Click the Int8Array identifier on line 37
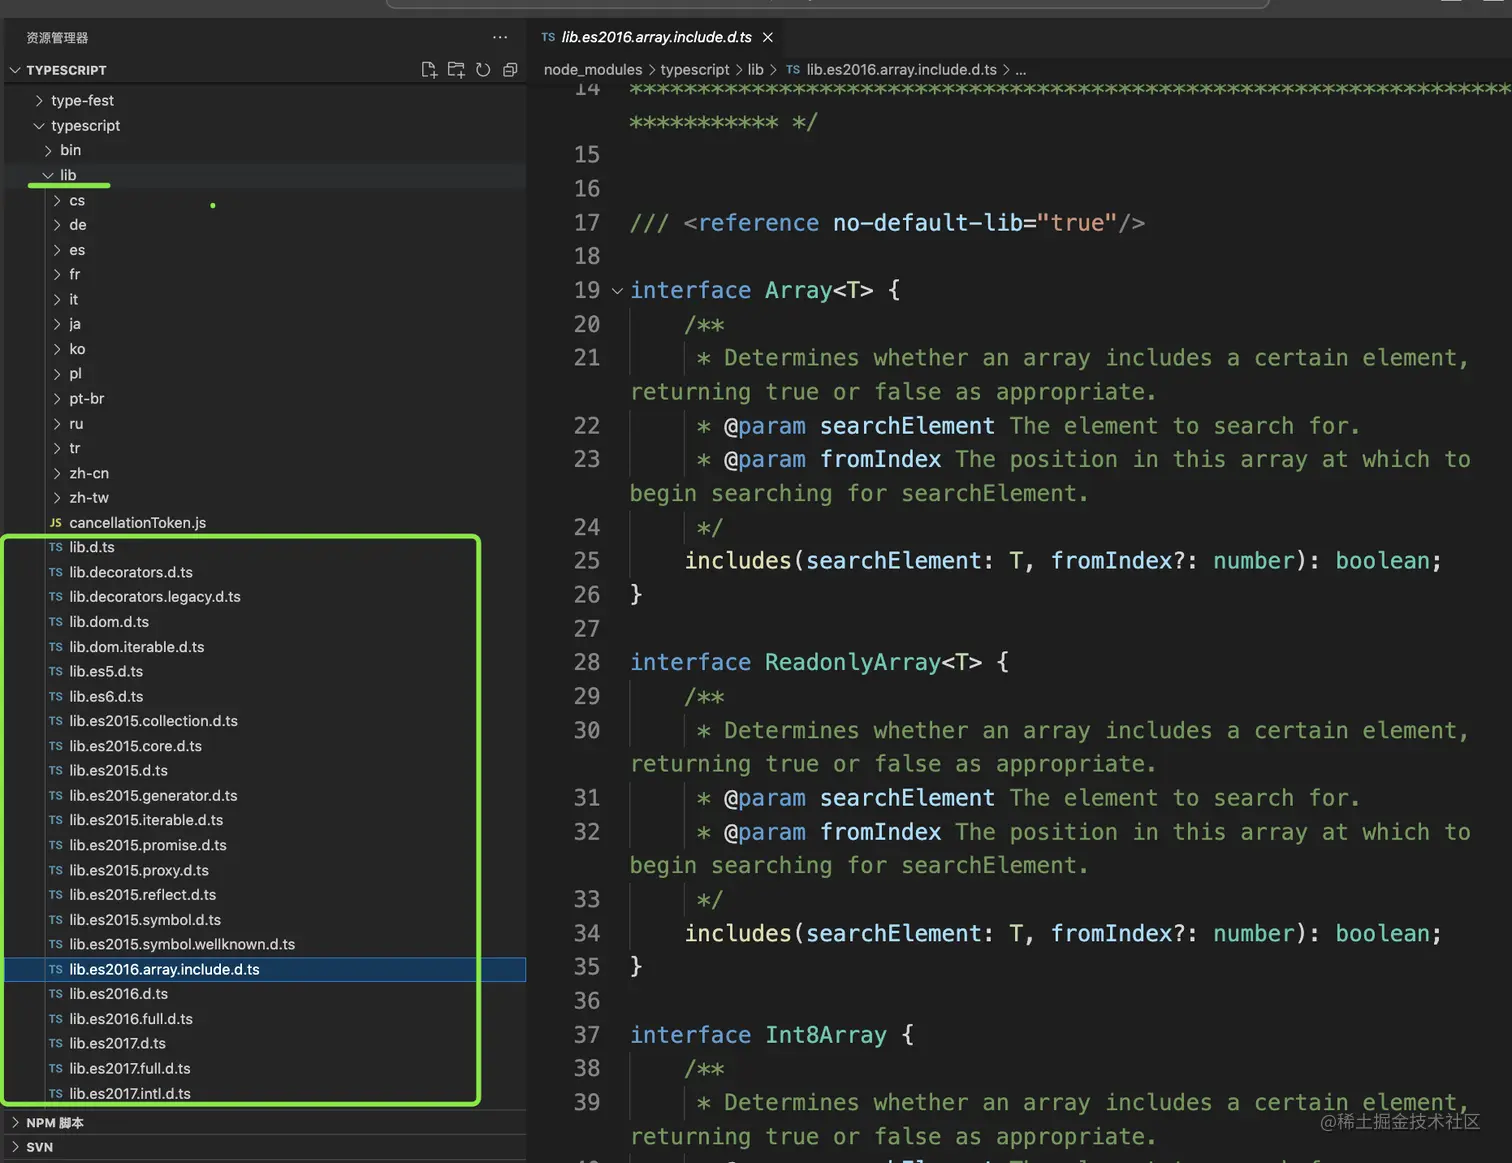 [825, 1035]
